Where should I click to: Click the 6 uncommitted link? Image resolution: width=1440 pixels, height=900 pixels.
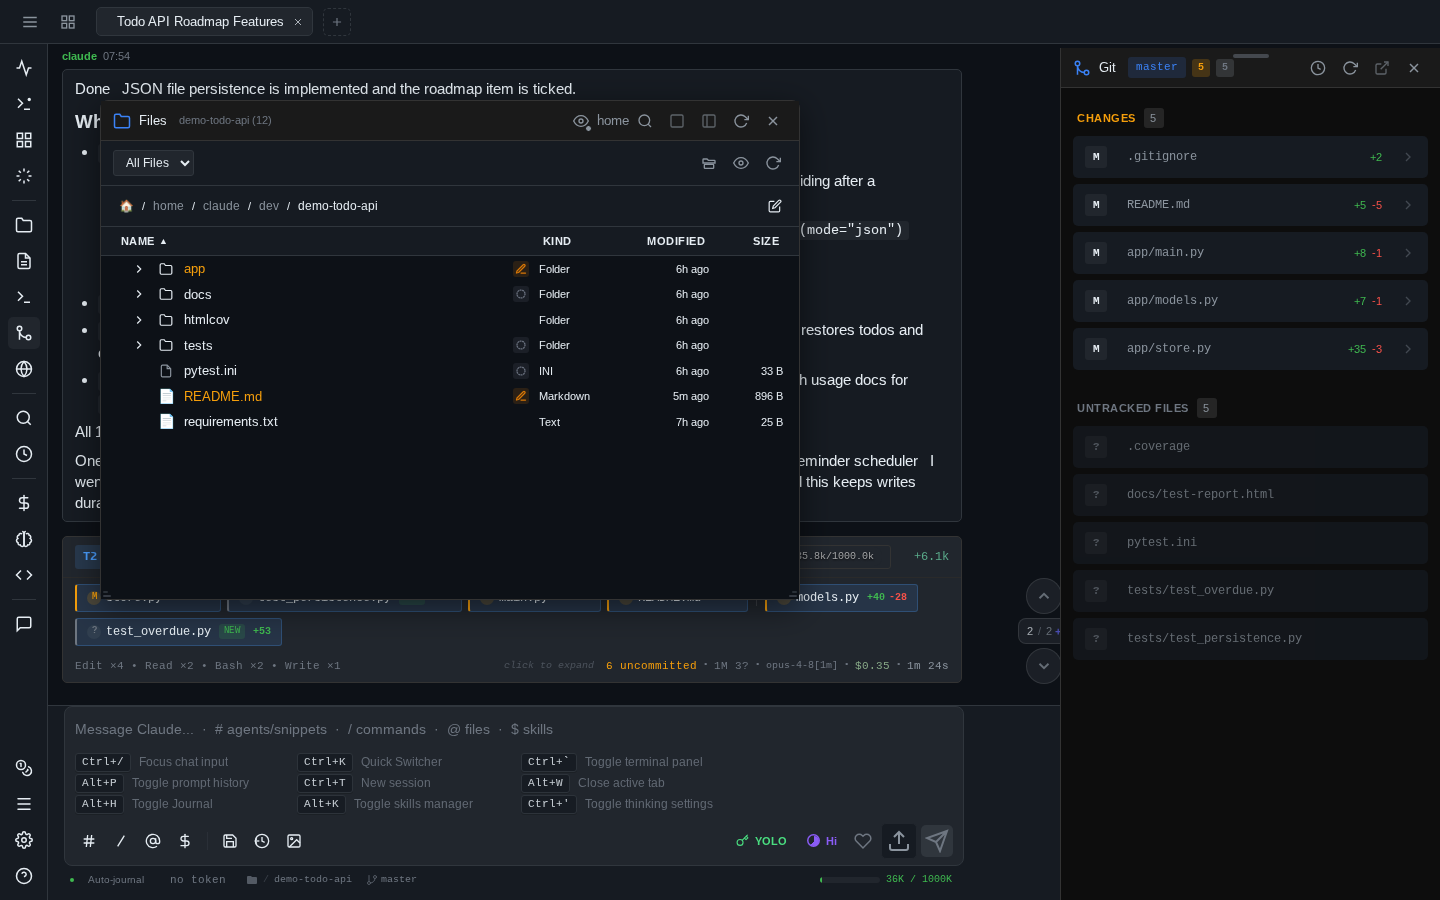pyautogui.click(x=651, y=666)
